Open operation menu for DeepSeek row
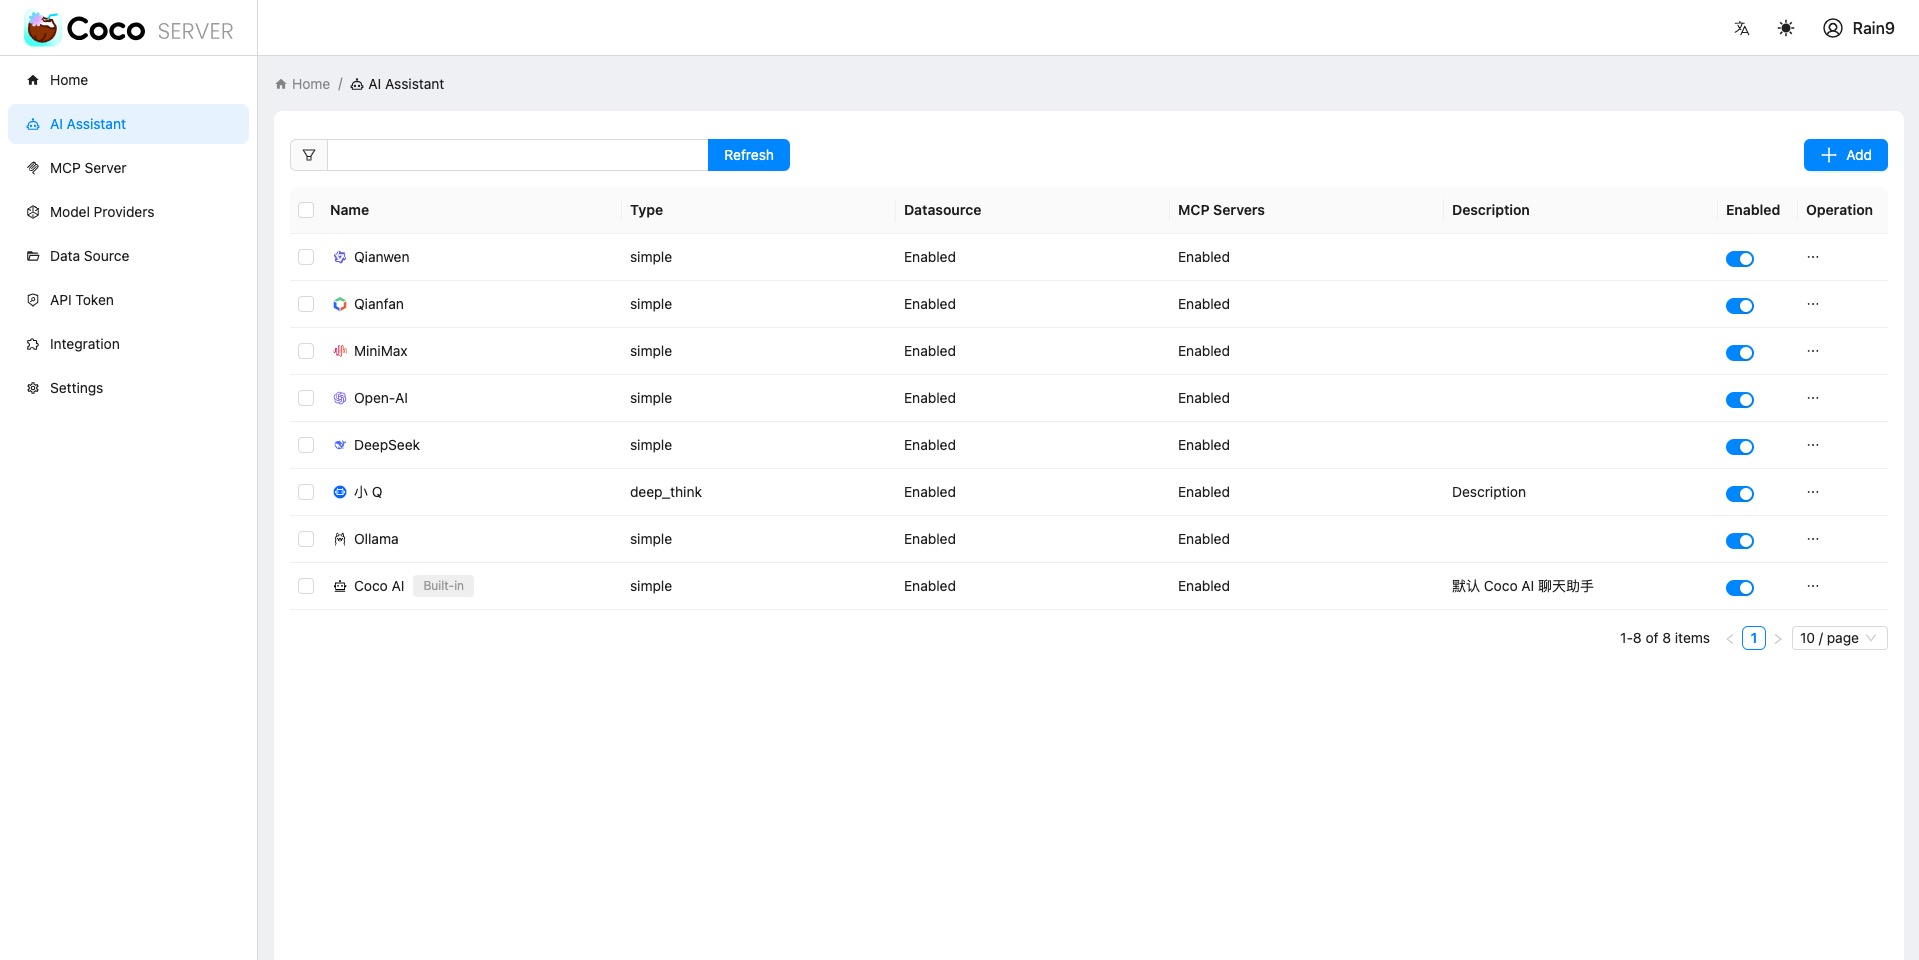The image size is (1919, 960). coord(1813,445)
